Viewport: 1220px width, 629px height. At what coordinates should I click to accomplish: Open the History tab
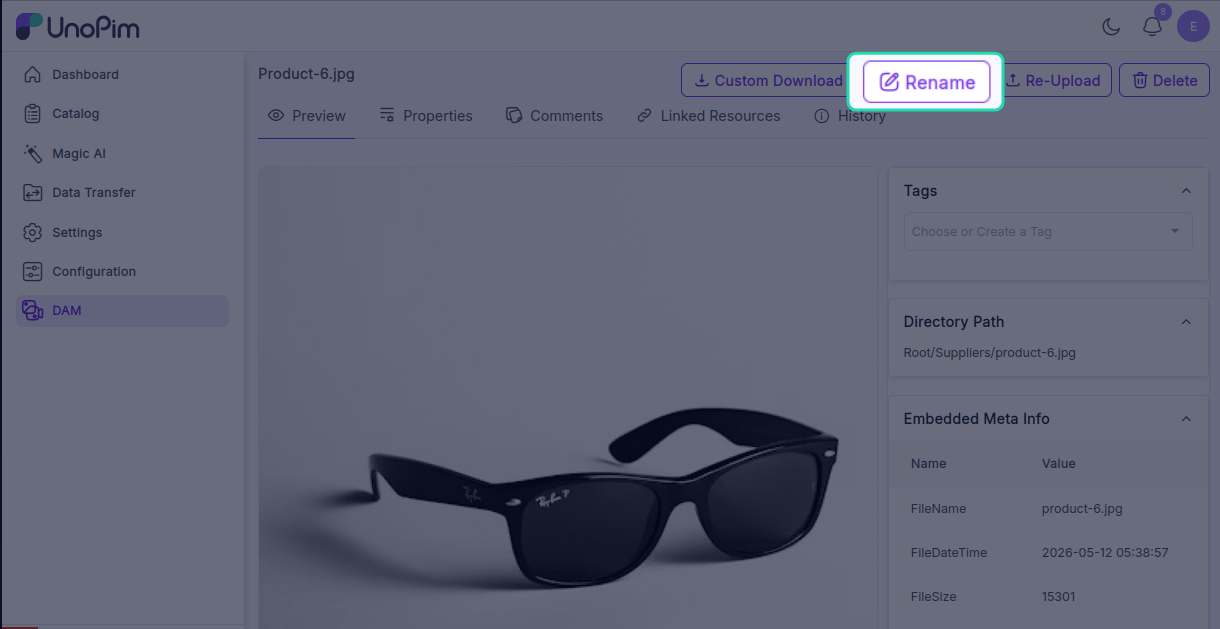tap(850, 116)
